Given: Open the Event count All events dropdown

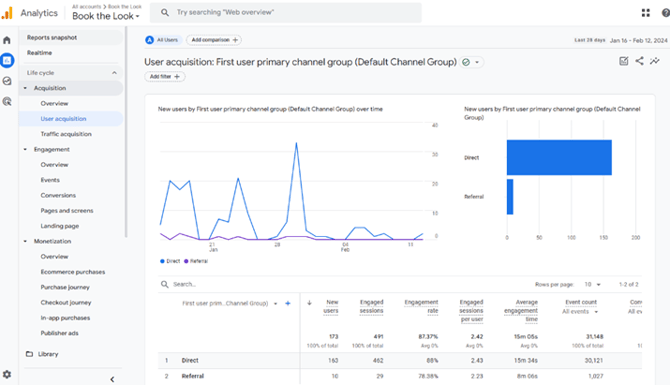Looking at the screenshot, I should [580, 312].
